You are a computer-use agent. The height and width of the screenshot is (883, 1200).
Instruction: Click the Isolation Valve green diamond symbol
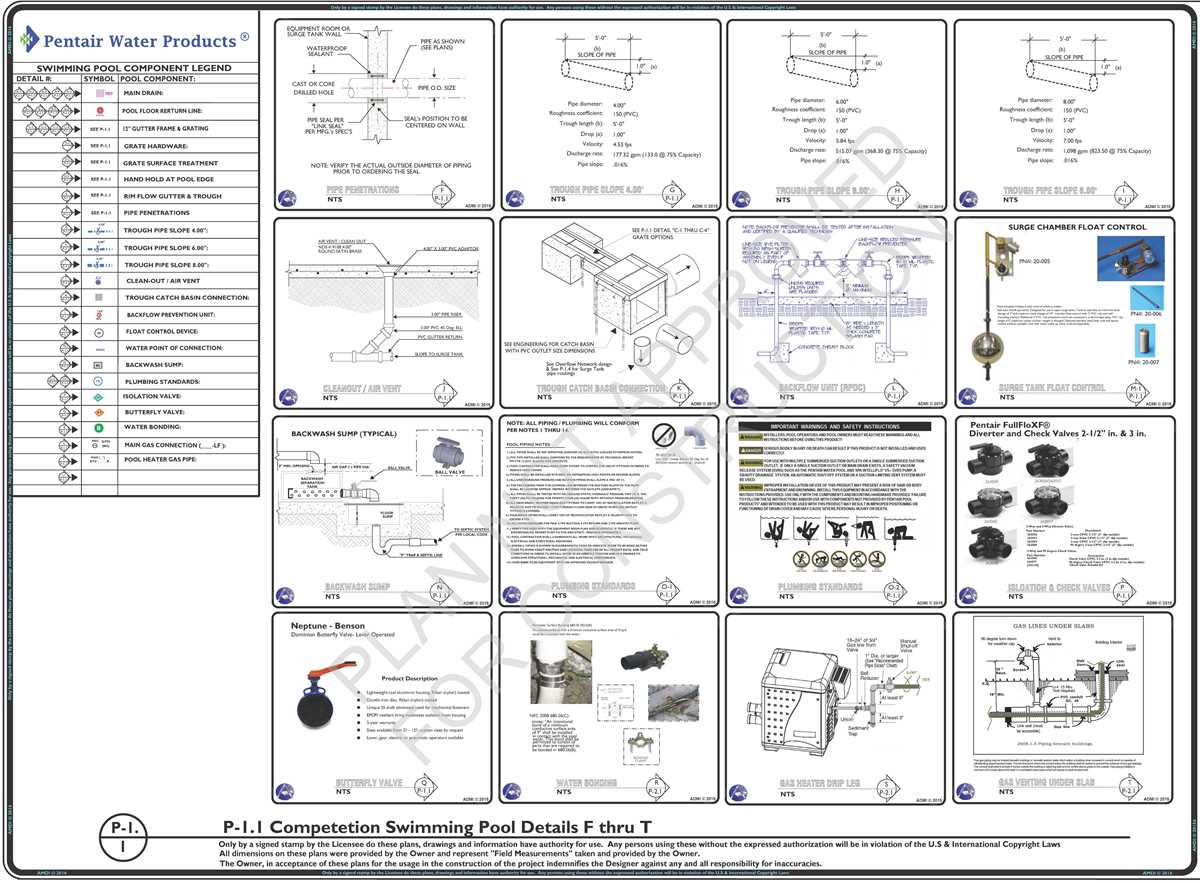(99, 398)
